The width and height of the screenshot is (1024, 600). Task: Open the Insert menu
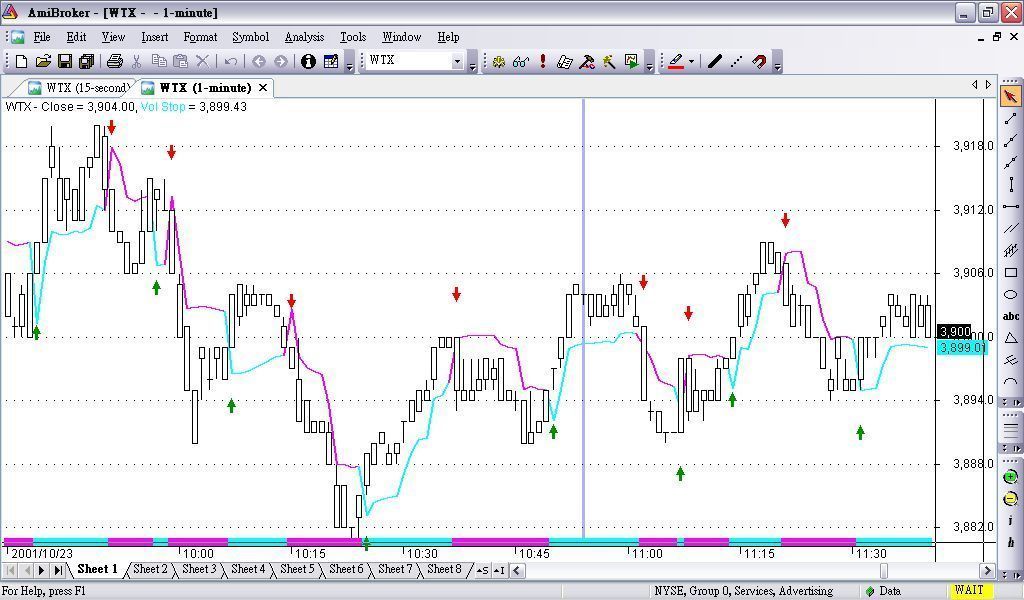155,37
